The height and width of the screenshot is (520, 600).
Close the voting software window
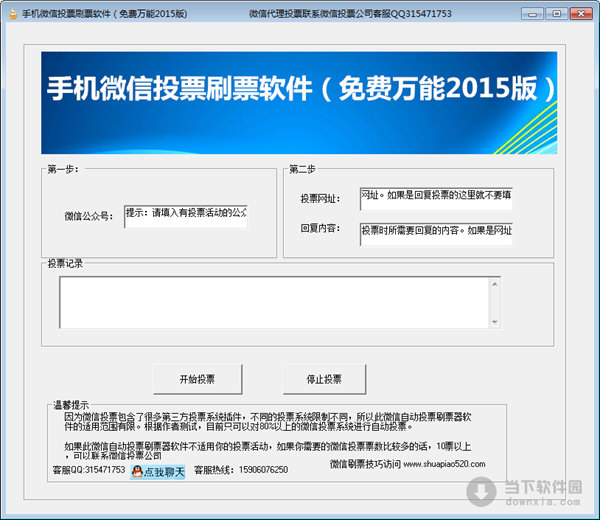pos(581,14)
